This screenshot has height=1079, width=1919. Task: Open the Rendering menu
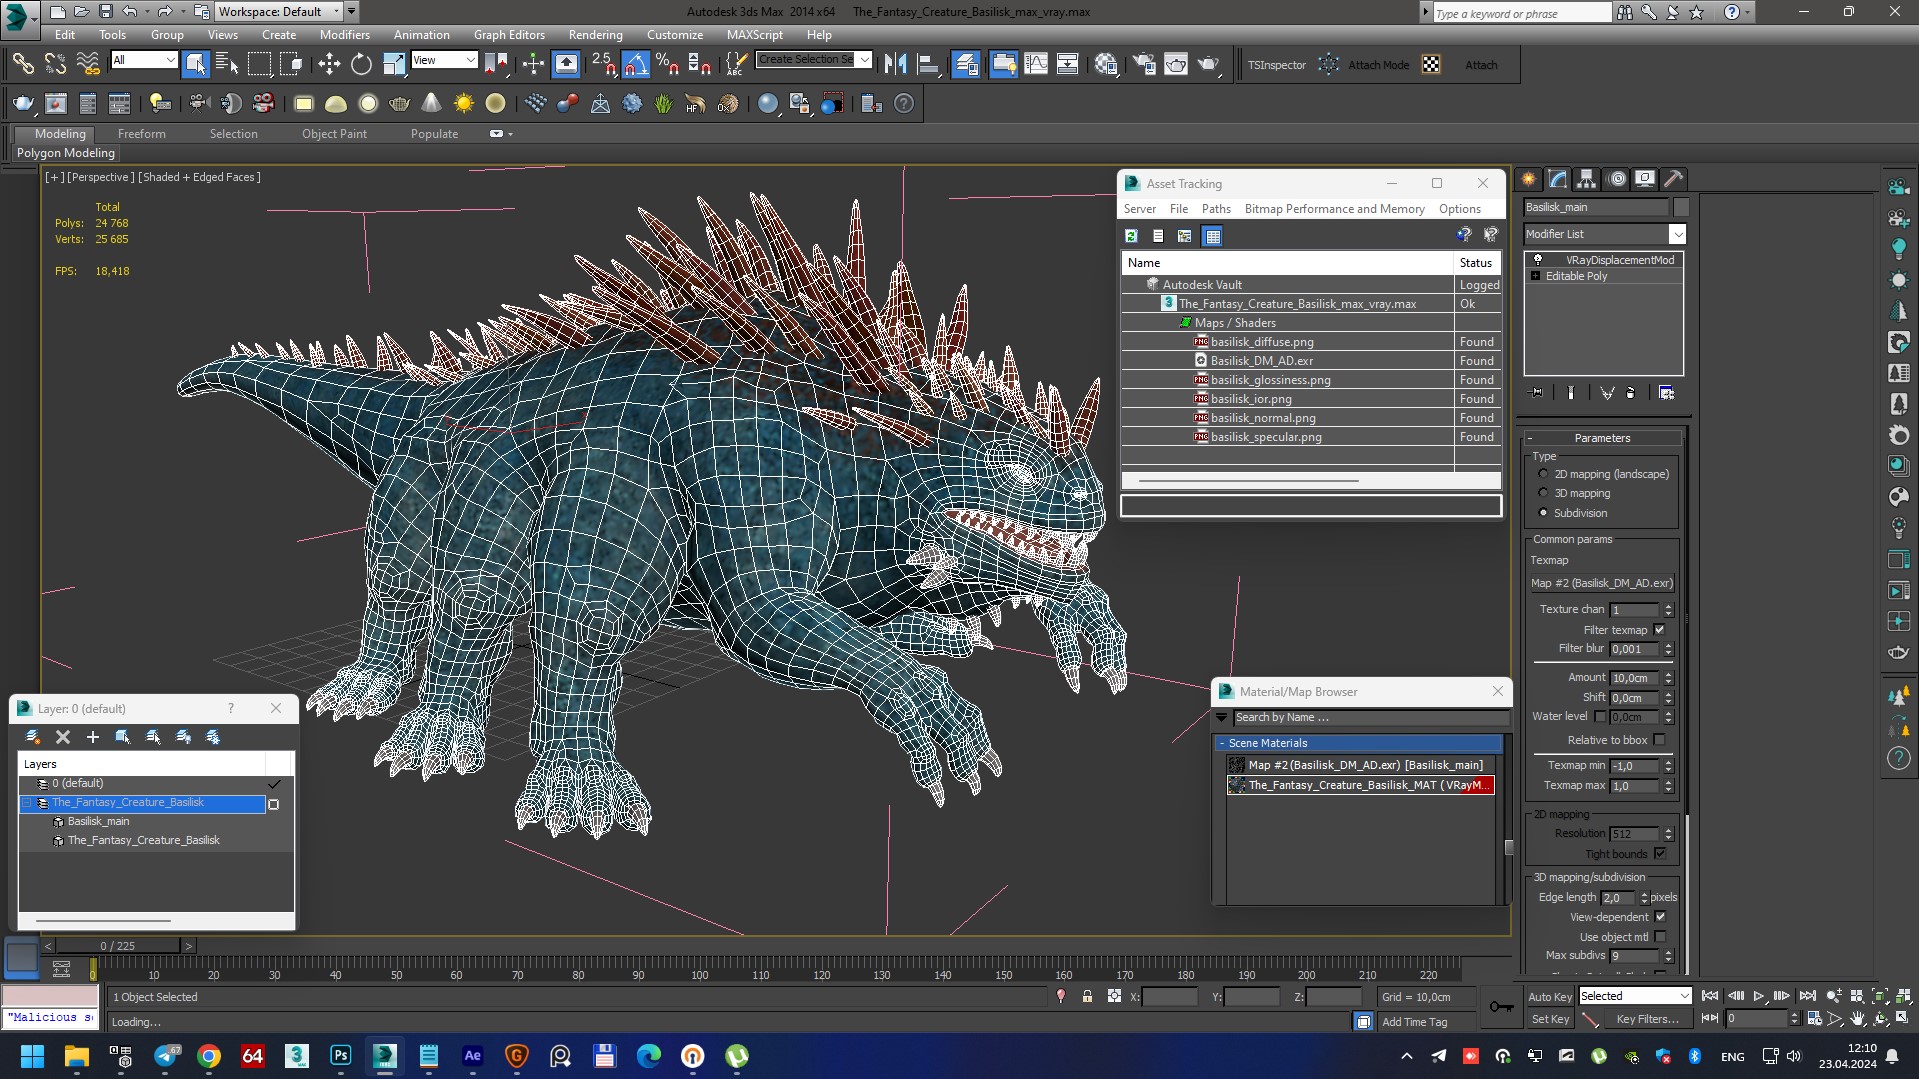coord(595,34)
